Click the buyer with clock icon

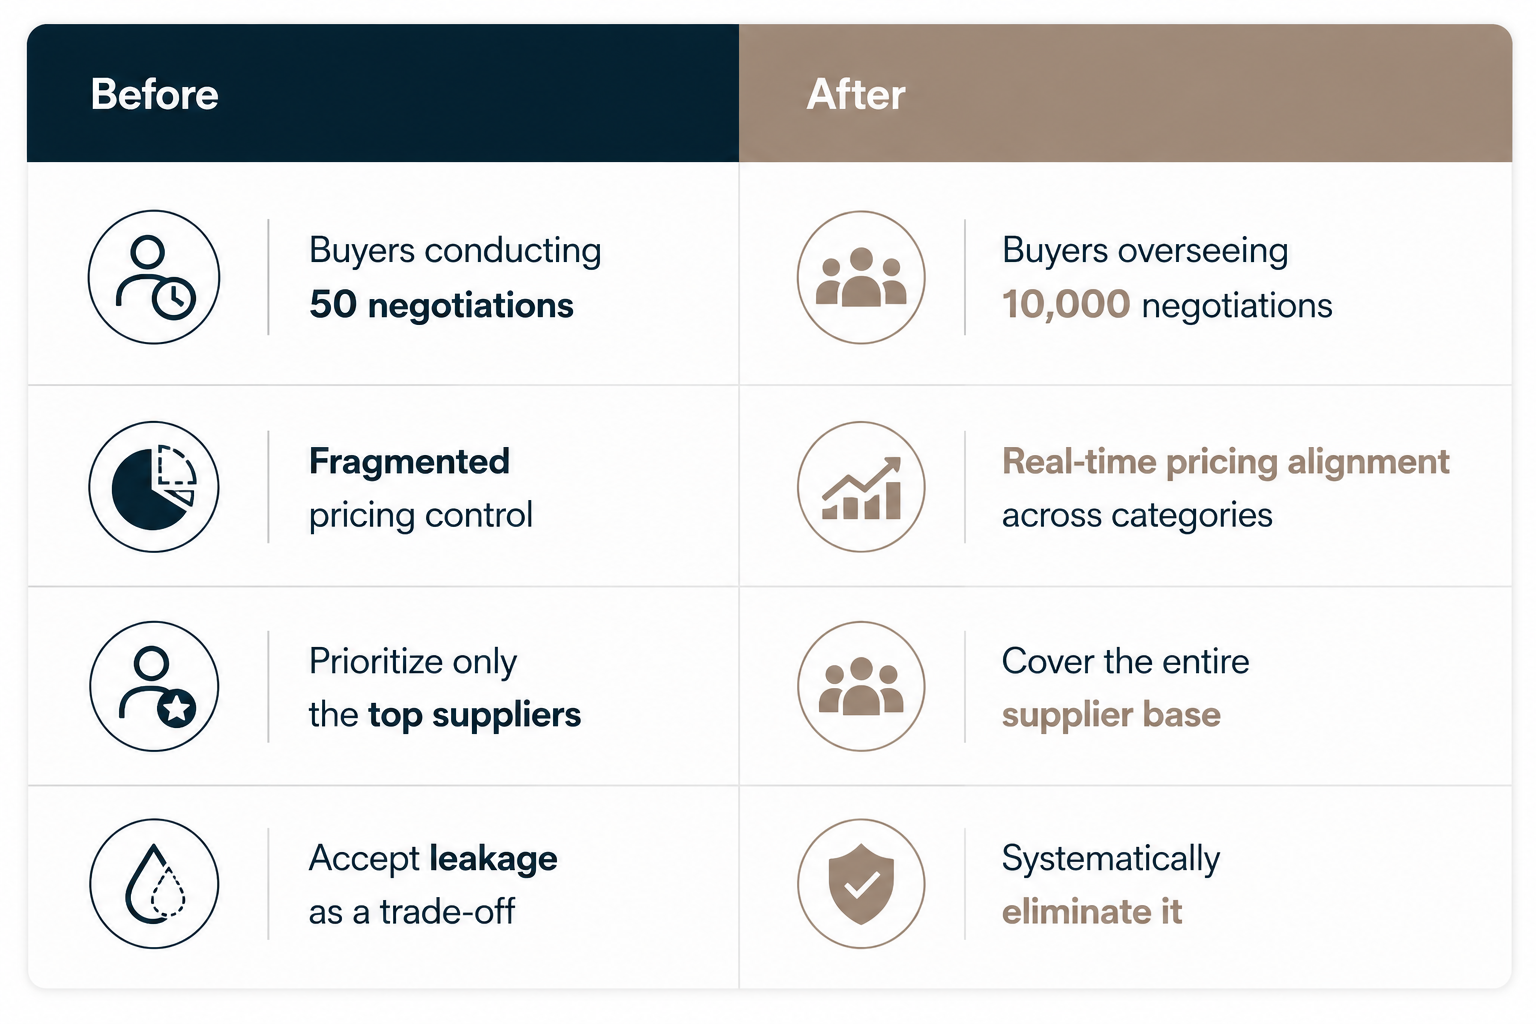point(154,277)
